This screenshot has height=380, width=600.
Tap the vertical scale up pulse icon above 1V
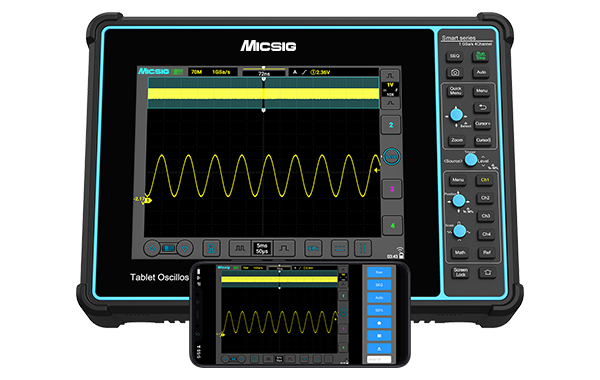coord(390,75)
